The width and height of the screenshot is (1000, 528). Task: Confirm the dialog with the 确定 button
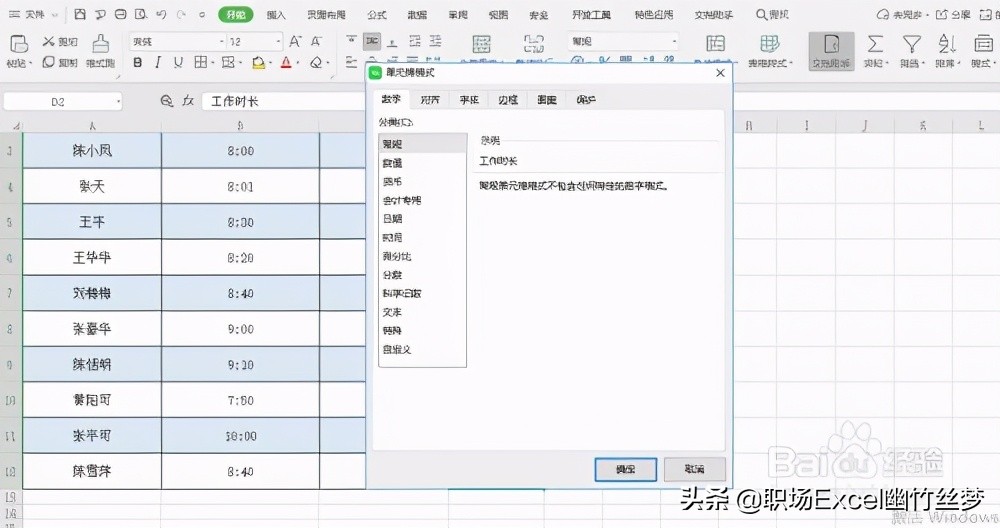pos(626,469)
